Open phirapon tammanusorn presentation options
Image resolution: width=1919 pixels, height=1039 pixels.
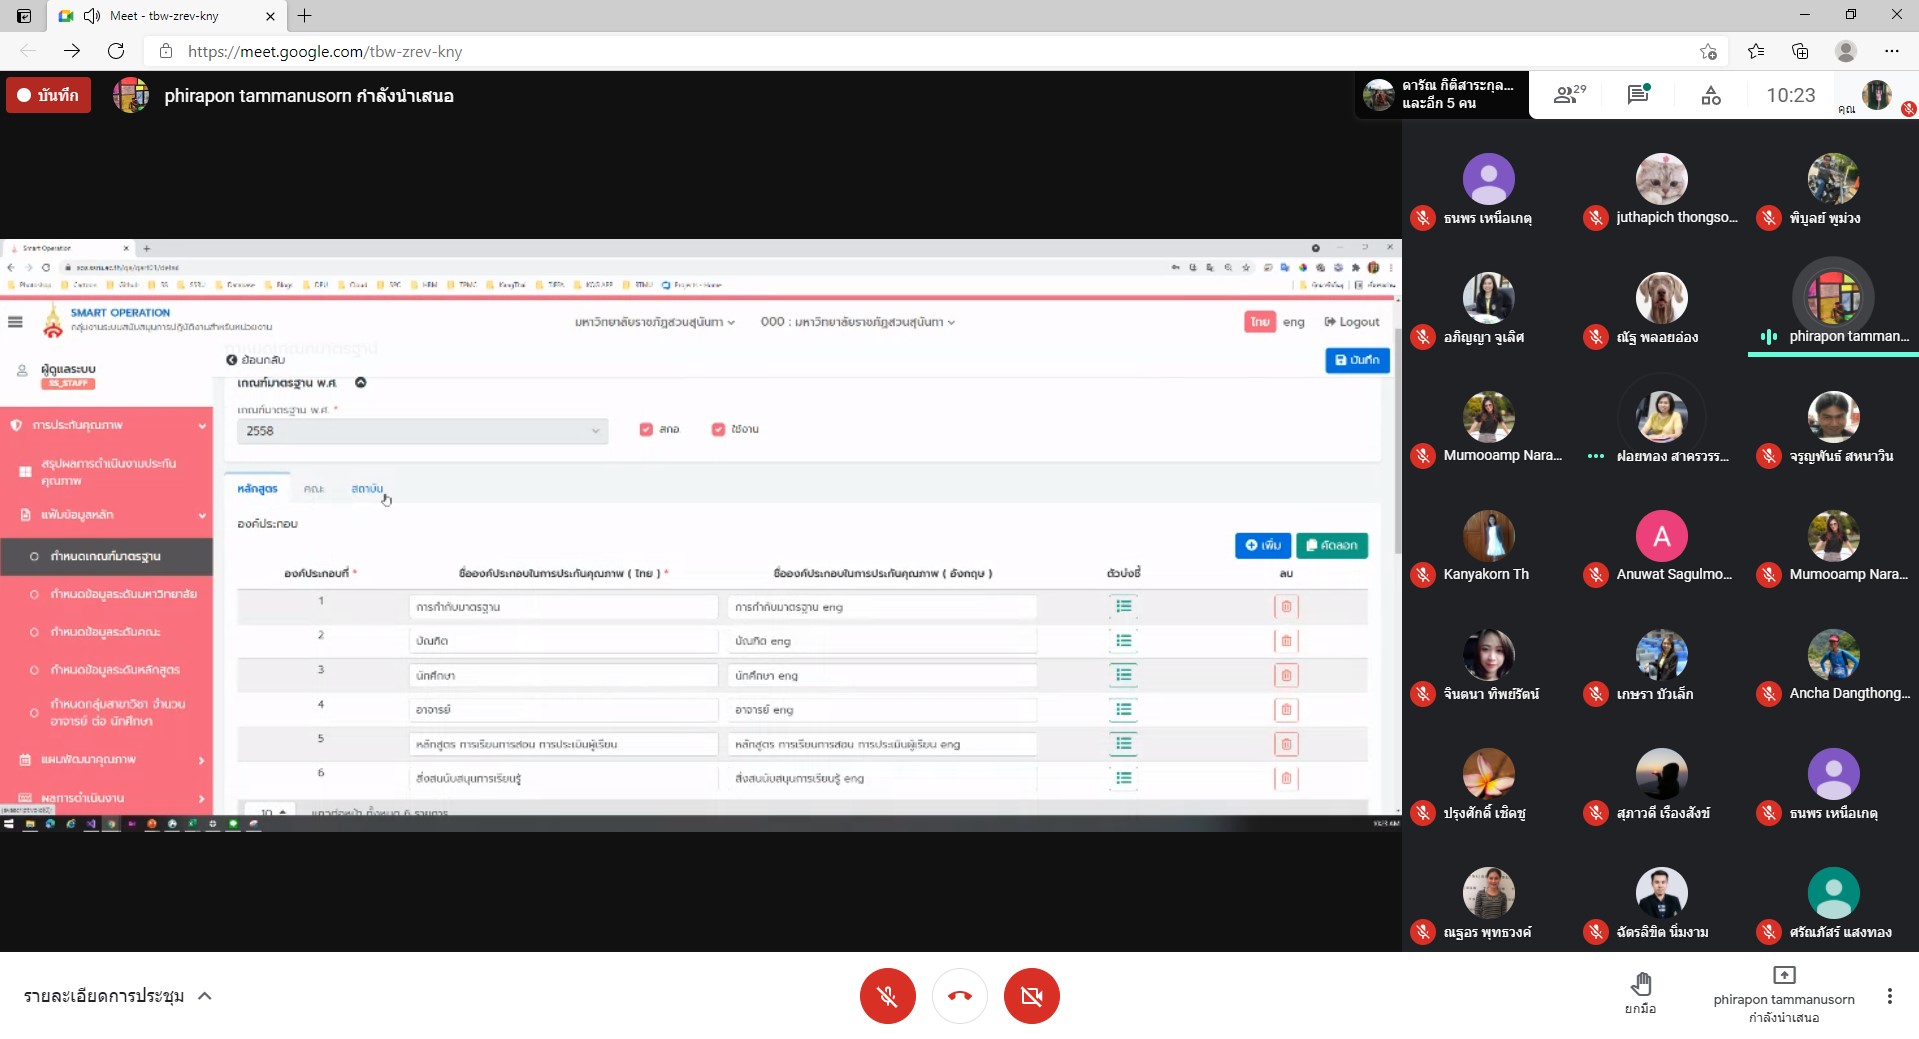(1783, 994)
